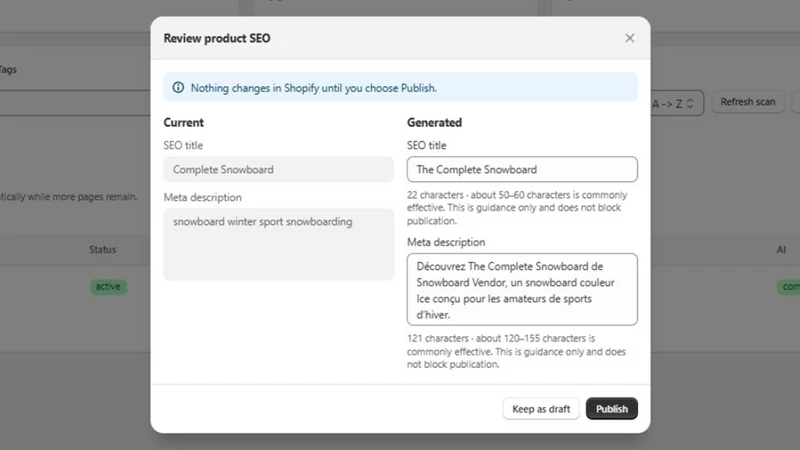This screenshot has height=450, width=800.
Task: Click the up-down chevrons on the A -> Z sort
Action: pyautogui.click(x=690, y=104)
